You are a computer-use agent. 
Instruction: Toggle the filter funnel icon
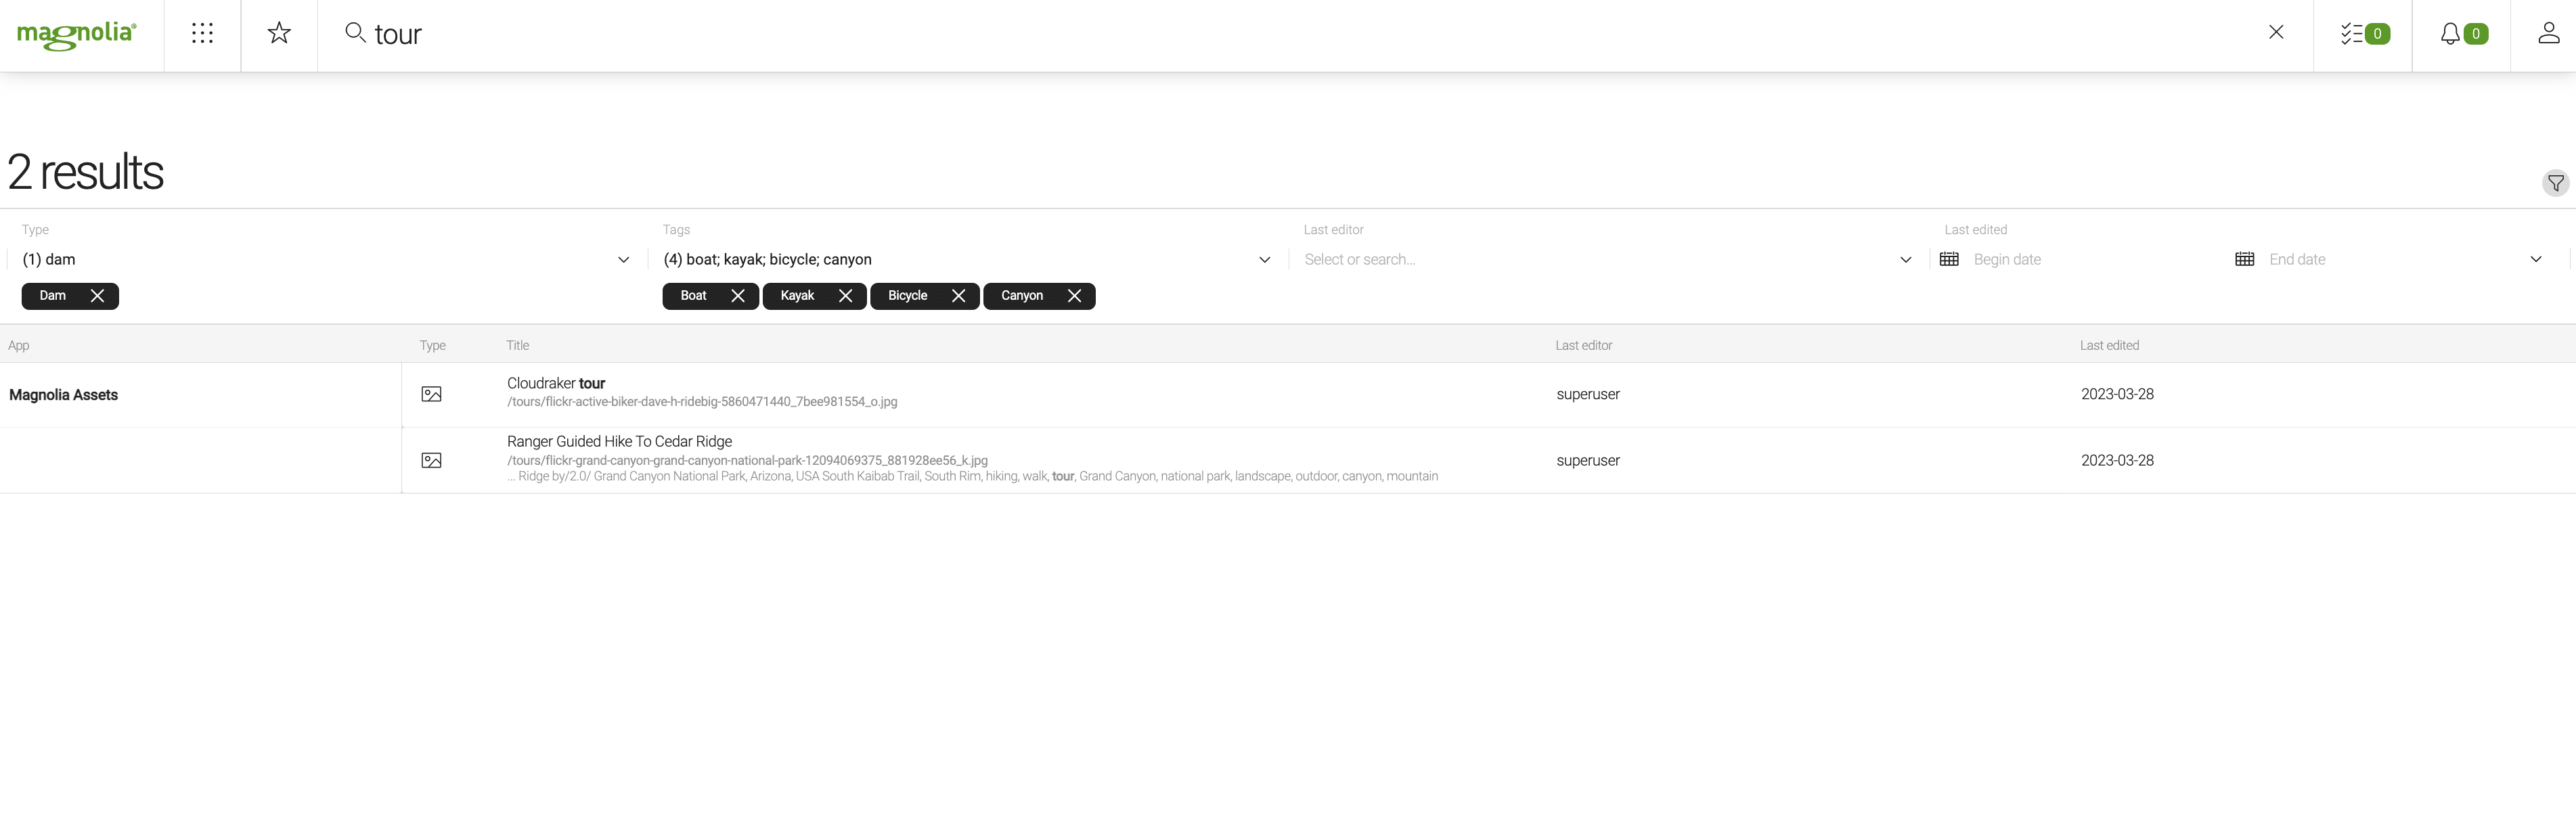[x=2555, y=183]
